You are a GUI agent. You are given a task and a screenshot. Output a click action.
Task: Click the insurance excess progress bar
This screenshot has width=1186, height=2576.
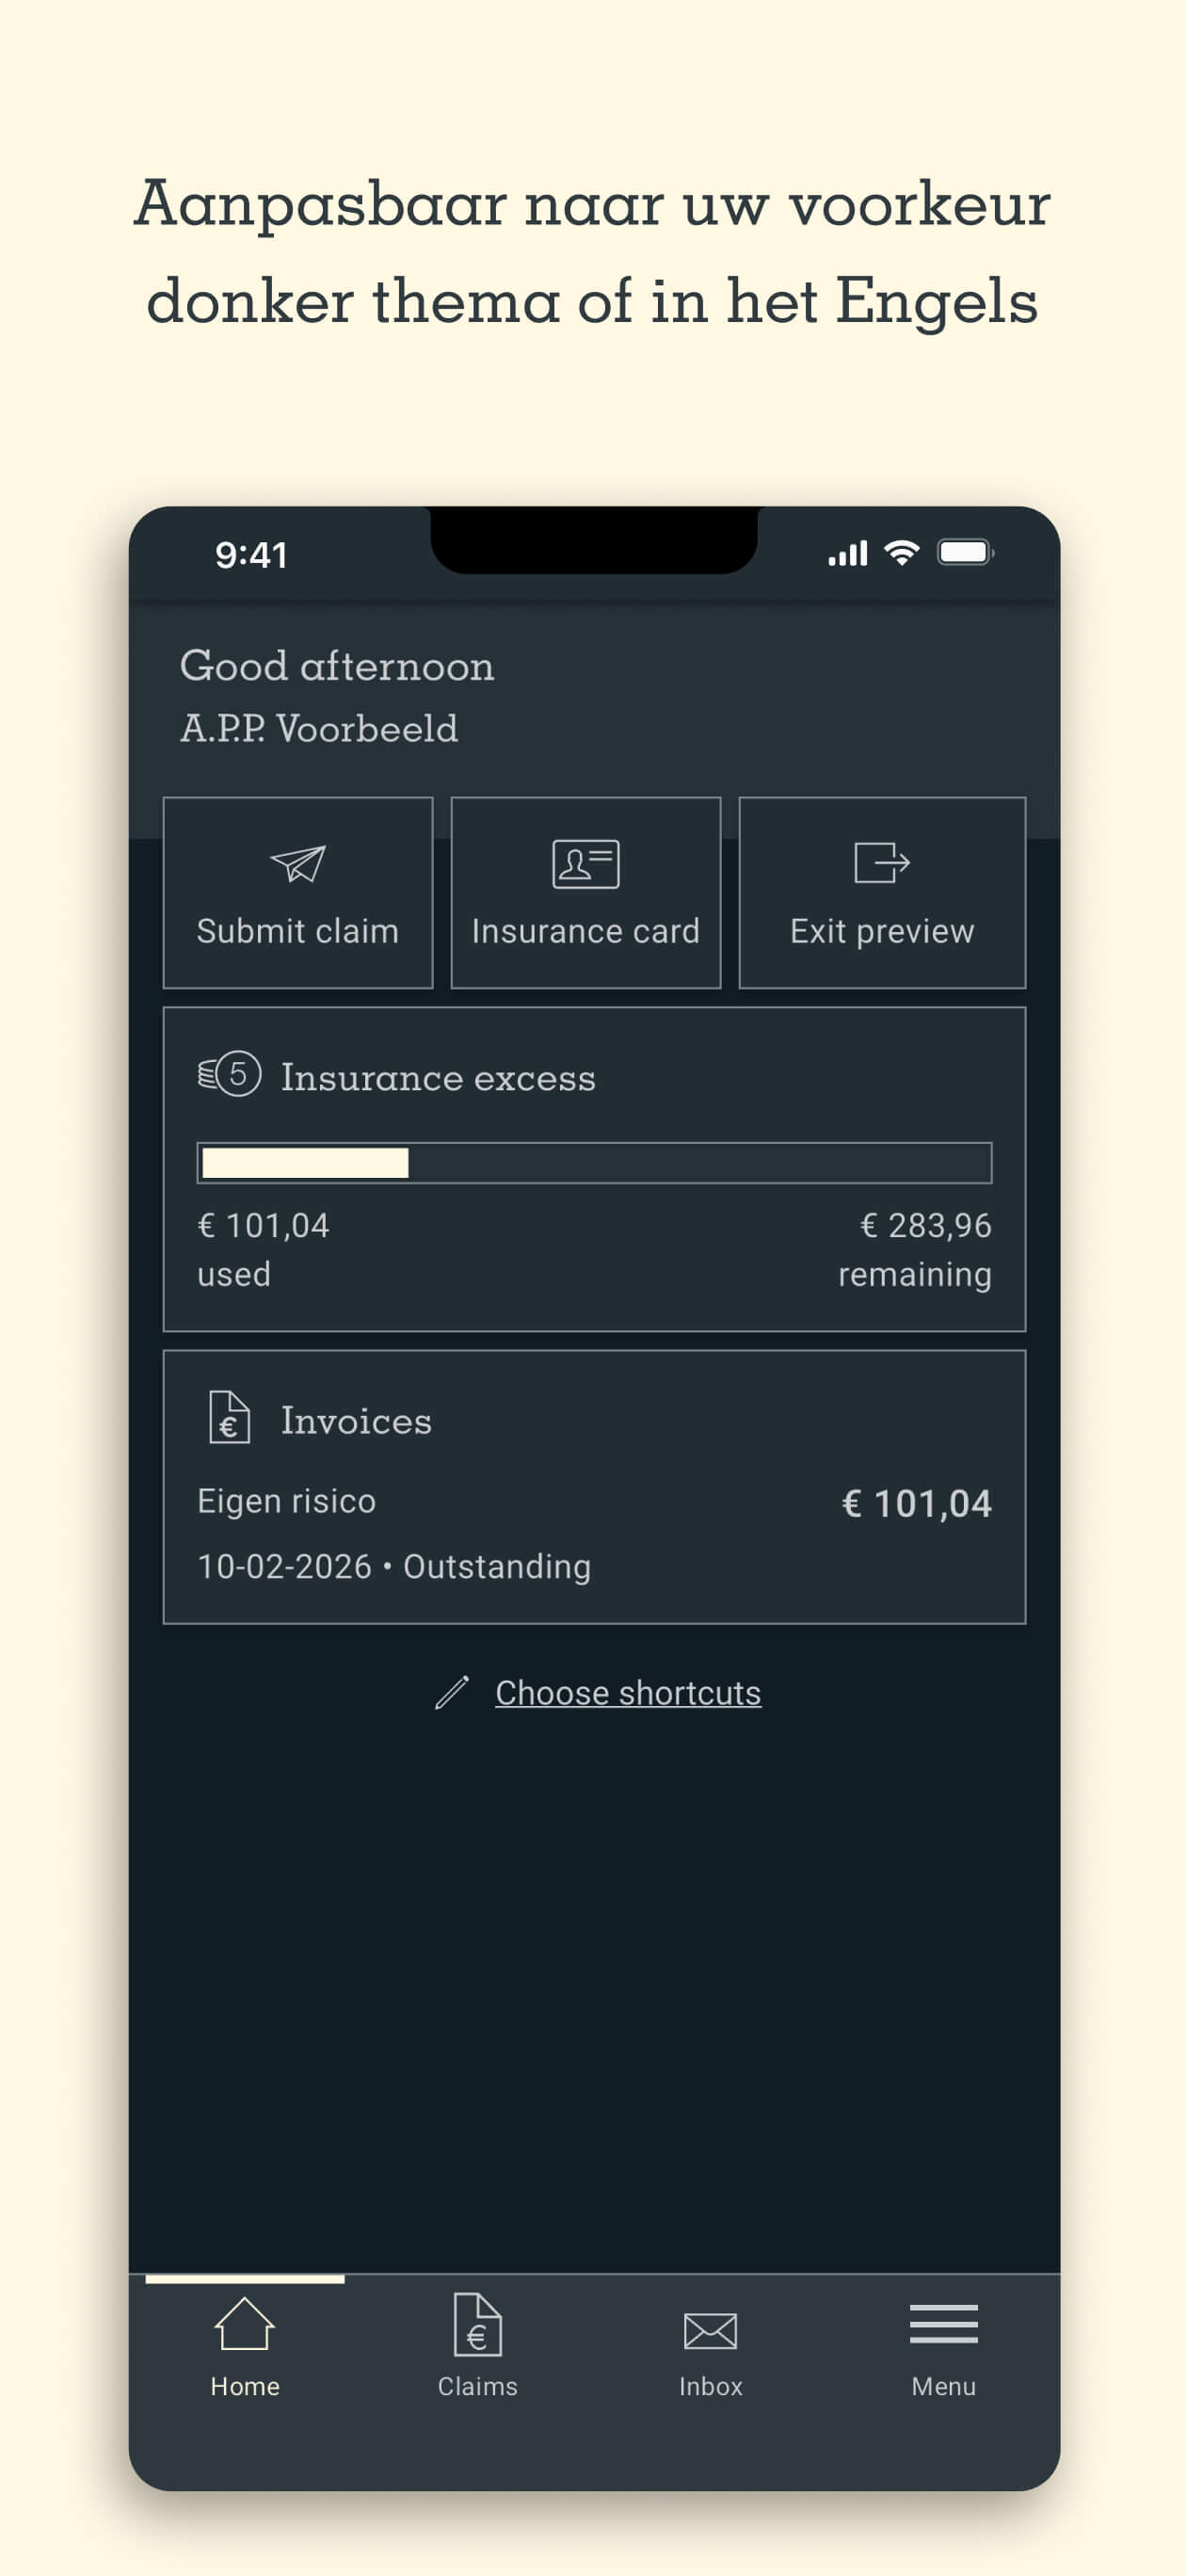click(x=594, y=1163)
